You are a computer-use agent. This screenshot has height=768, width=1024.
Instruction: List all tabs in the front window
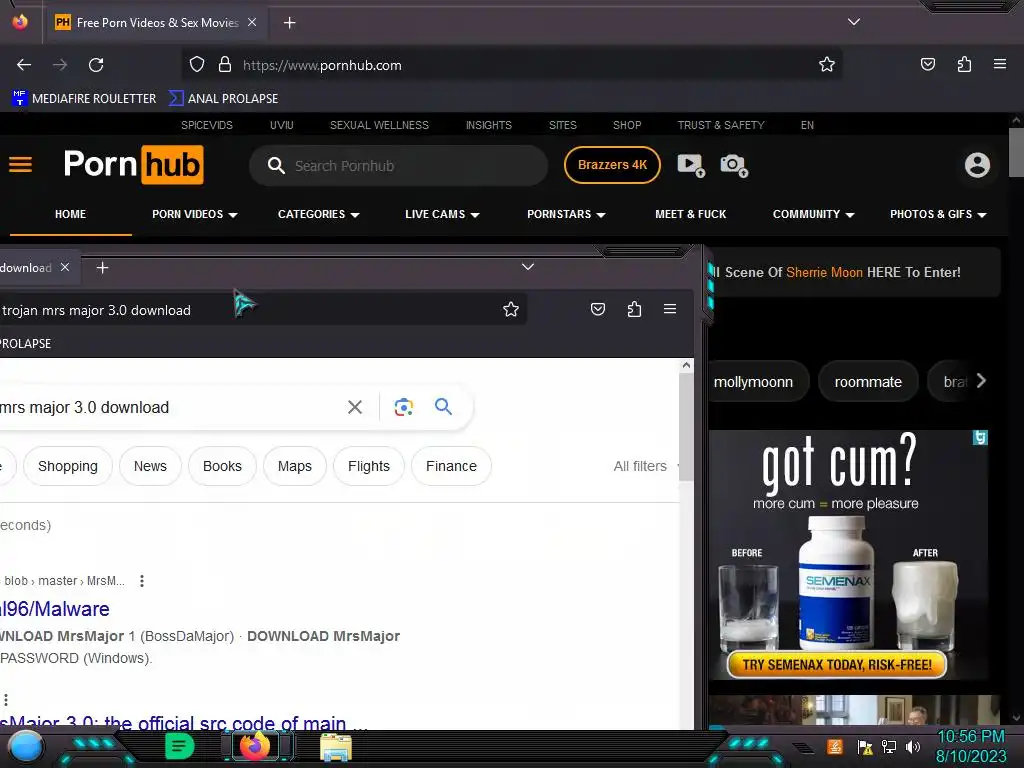(528, 266)
